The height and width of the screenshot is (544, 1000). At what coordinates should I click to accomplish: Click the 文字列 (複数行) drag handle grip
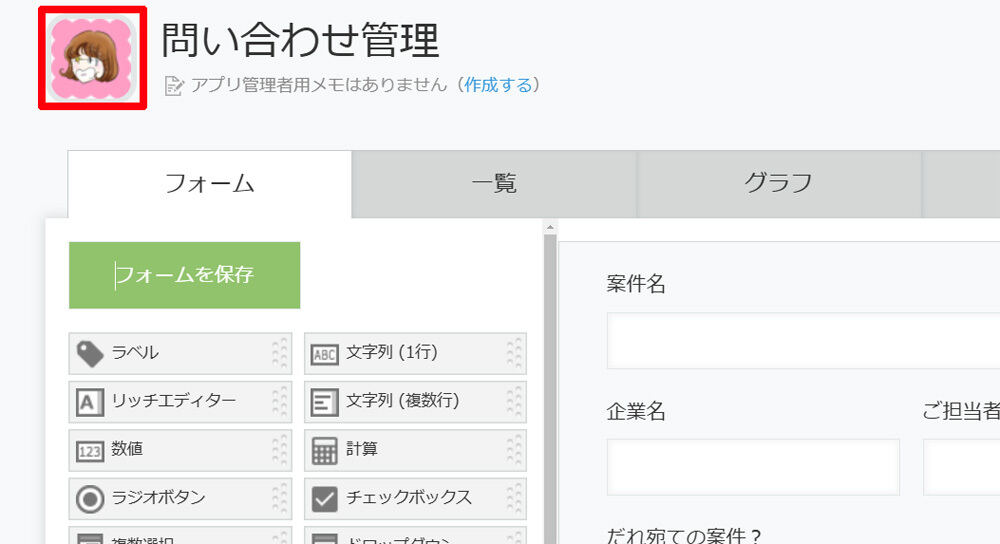[x=514, y=402]
